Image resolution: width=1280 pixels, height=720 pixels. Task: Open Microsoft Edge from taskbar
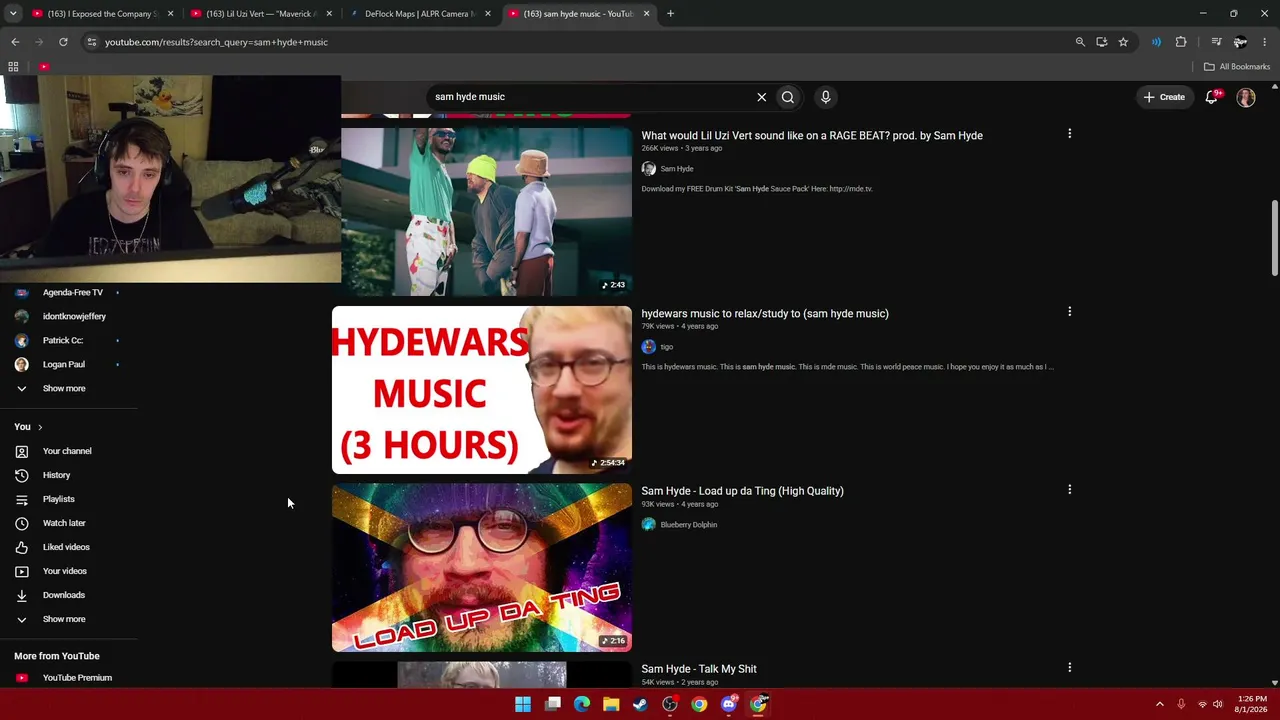[x=582, y=704]
